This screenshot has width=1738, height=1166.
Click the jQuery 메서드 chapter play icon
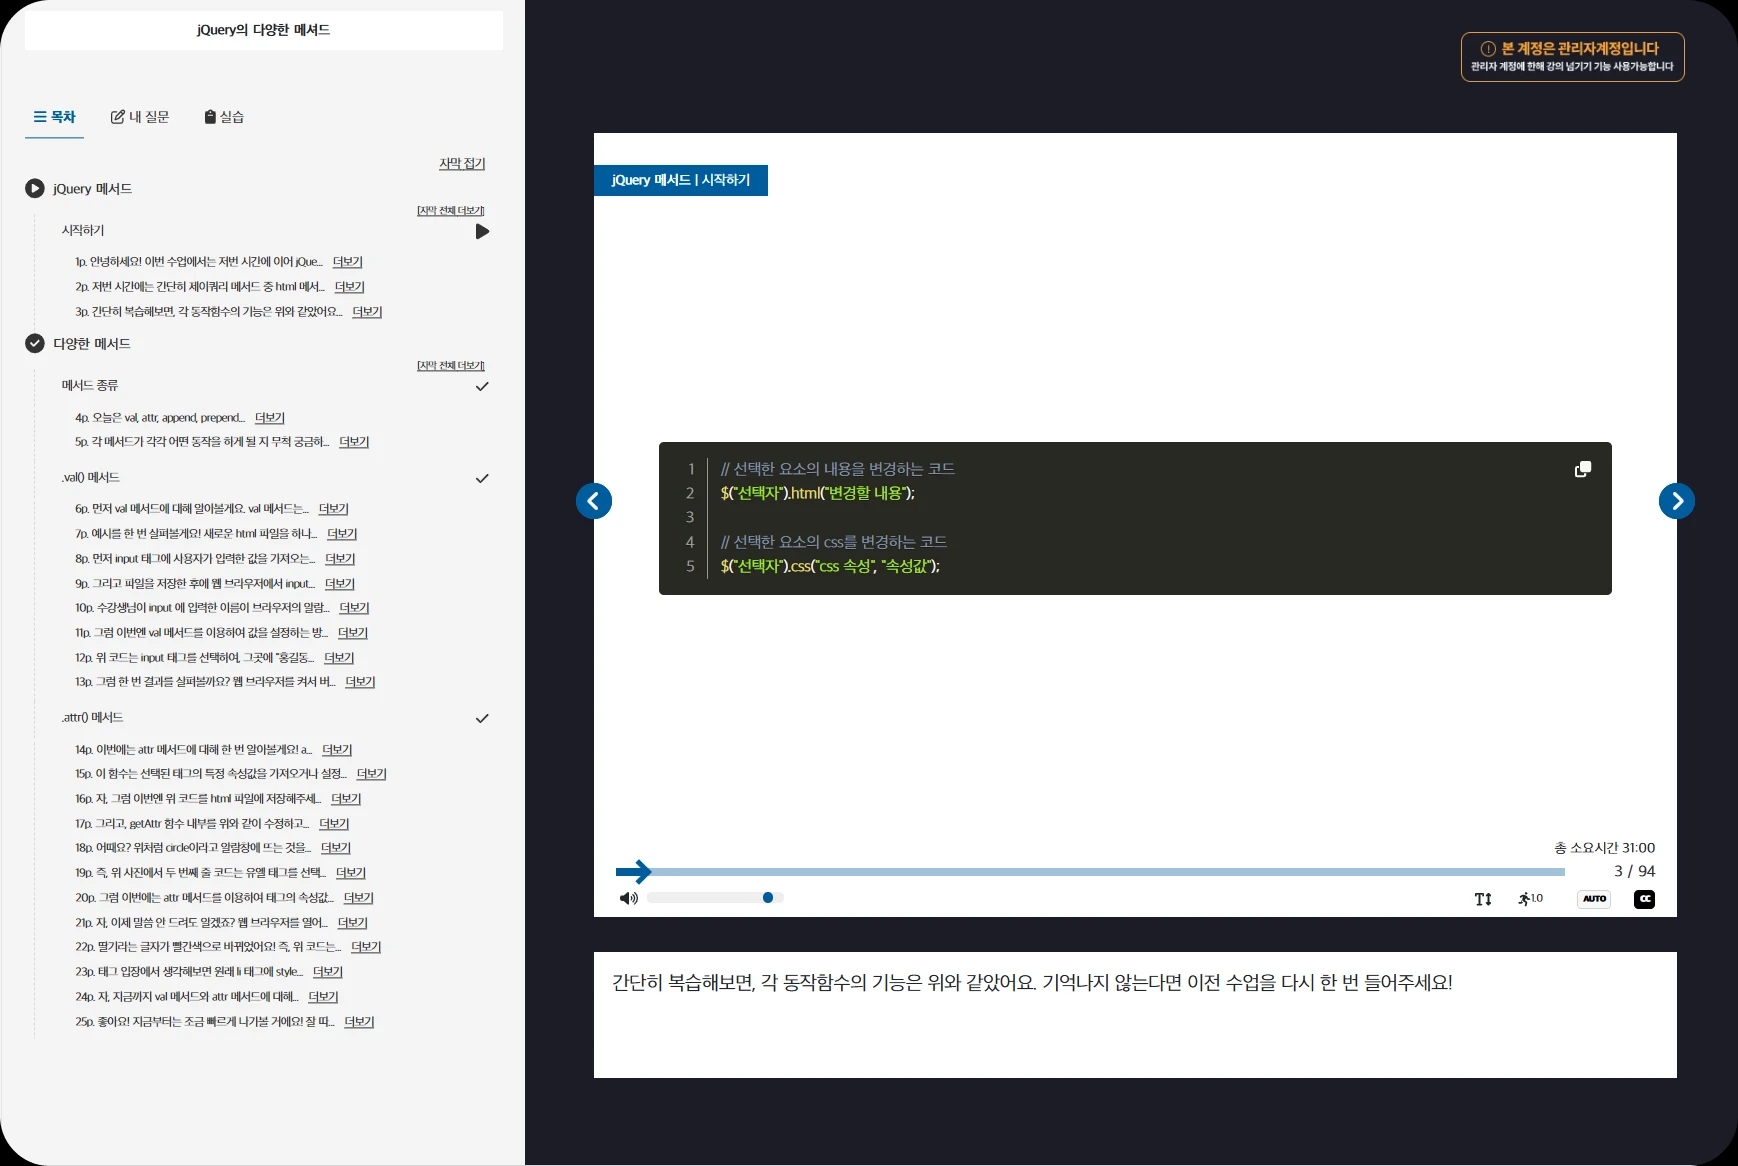tap(35, 188)
